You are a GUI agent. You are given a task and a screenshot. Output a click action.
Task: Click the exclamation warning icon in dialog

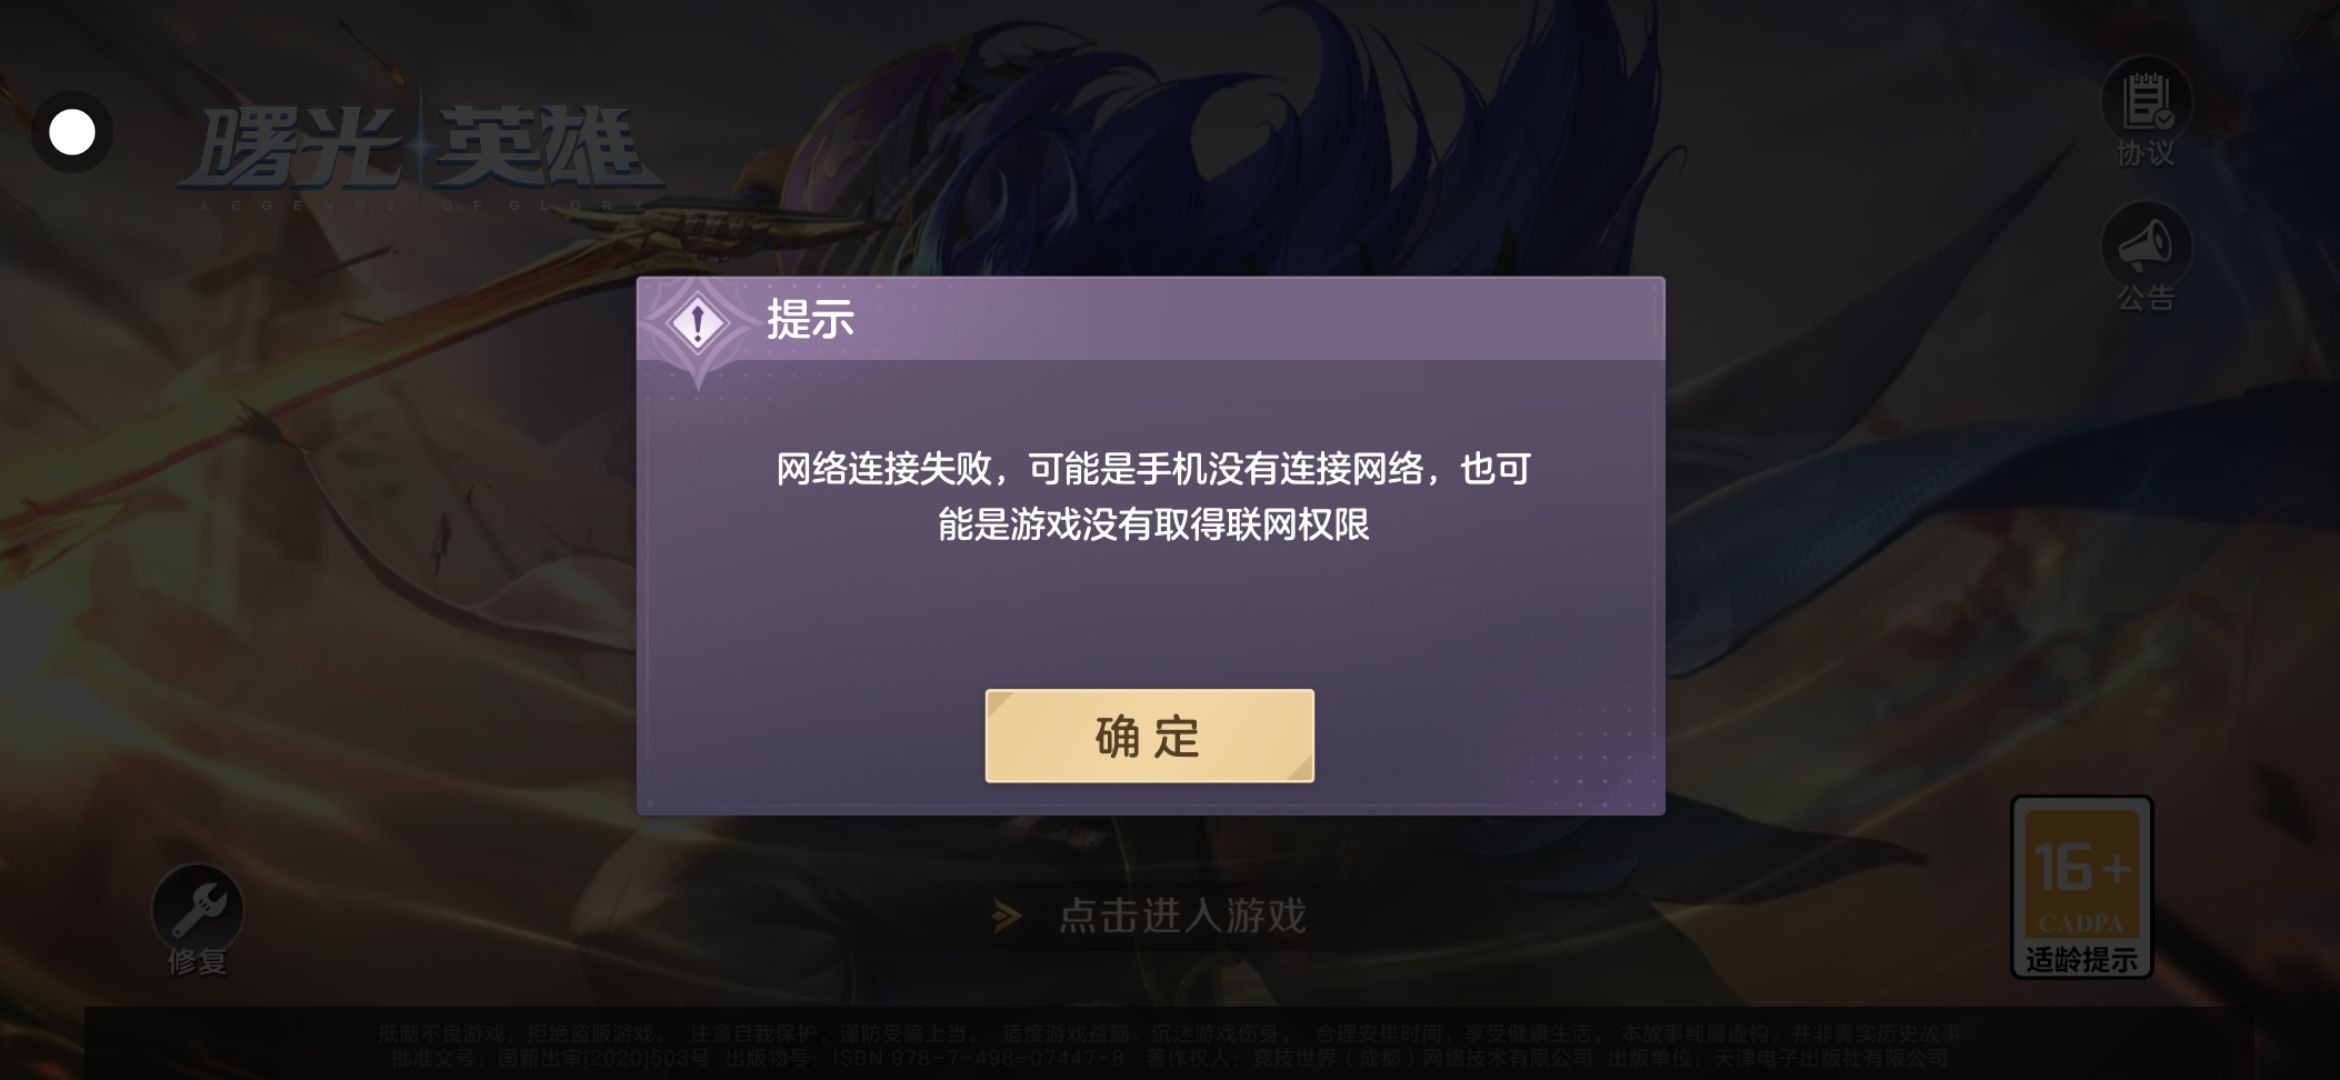(x=698, y=323)
